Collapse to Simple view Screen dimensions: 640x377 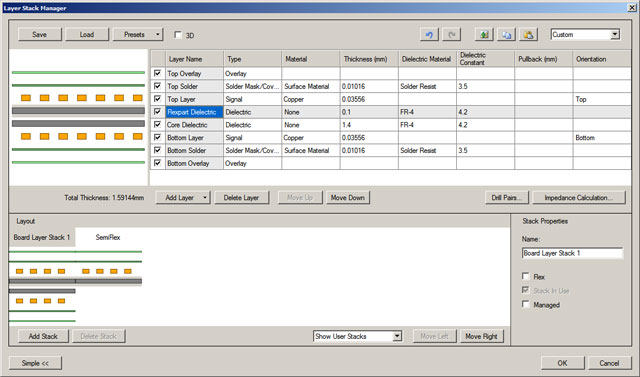[x=35, y=363]
